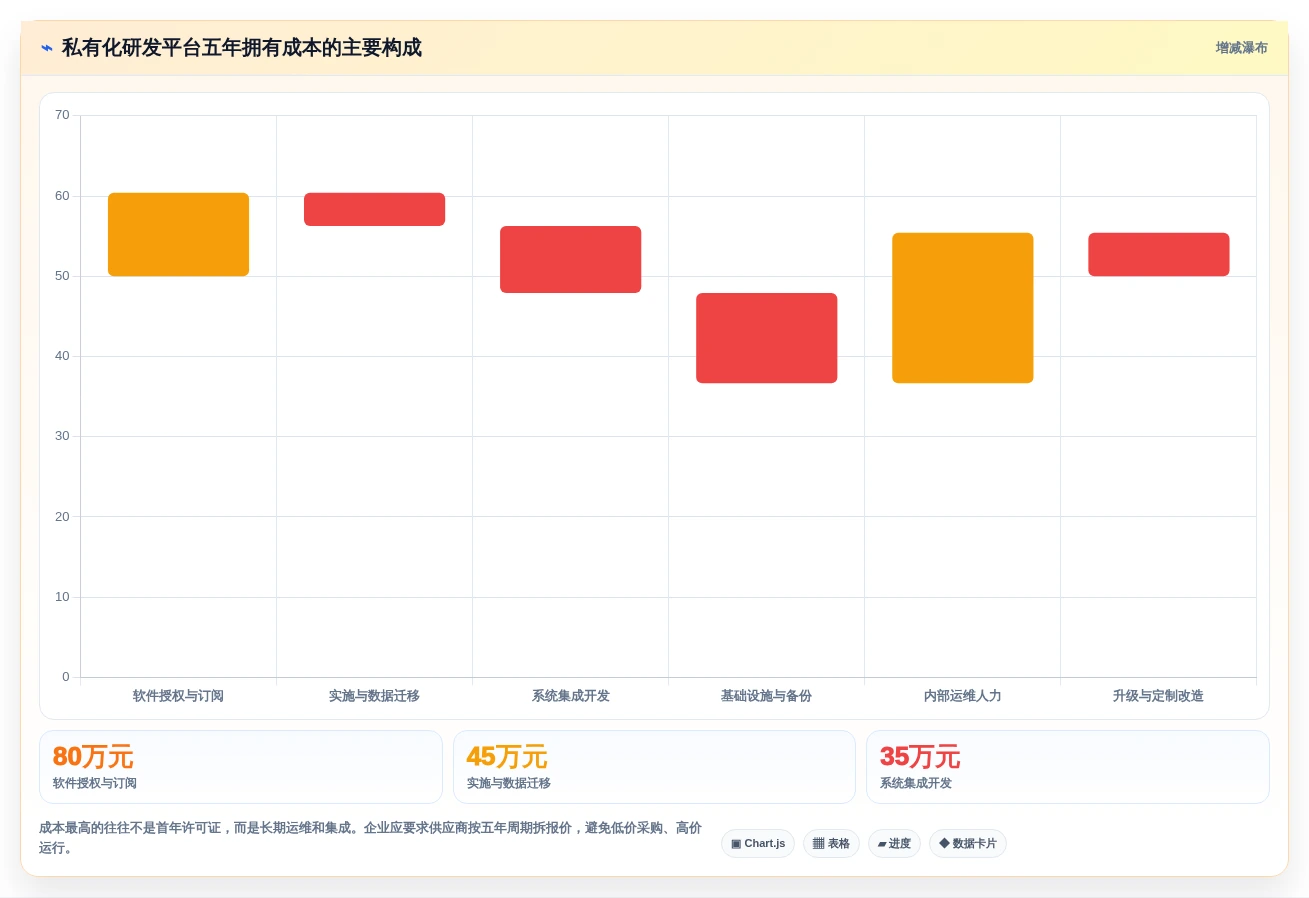
Task: Click the 增减瀑布 label in header
Action: tap(1241, 48)
